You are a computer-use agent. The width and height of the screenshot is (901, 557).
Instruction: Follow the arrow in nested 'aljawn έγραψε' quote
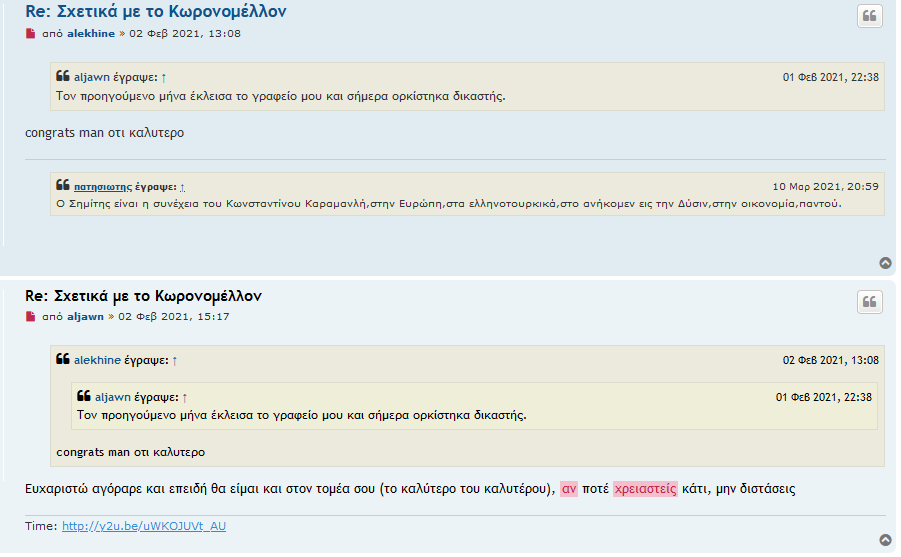point(184,398)
